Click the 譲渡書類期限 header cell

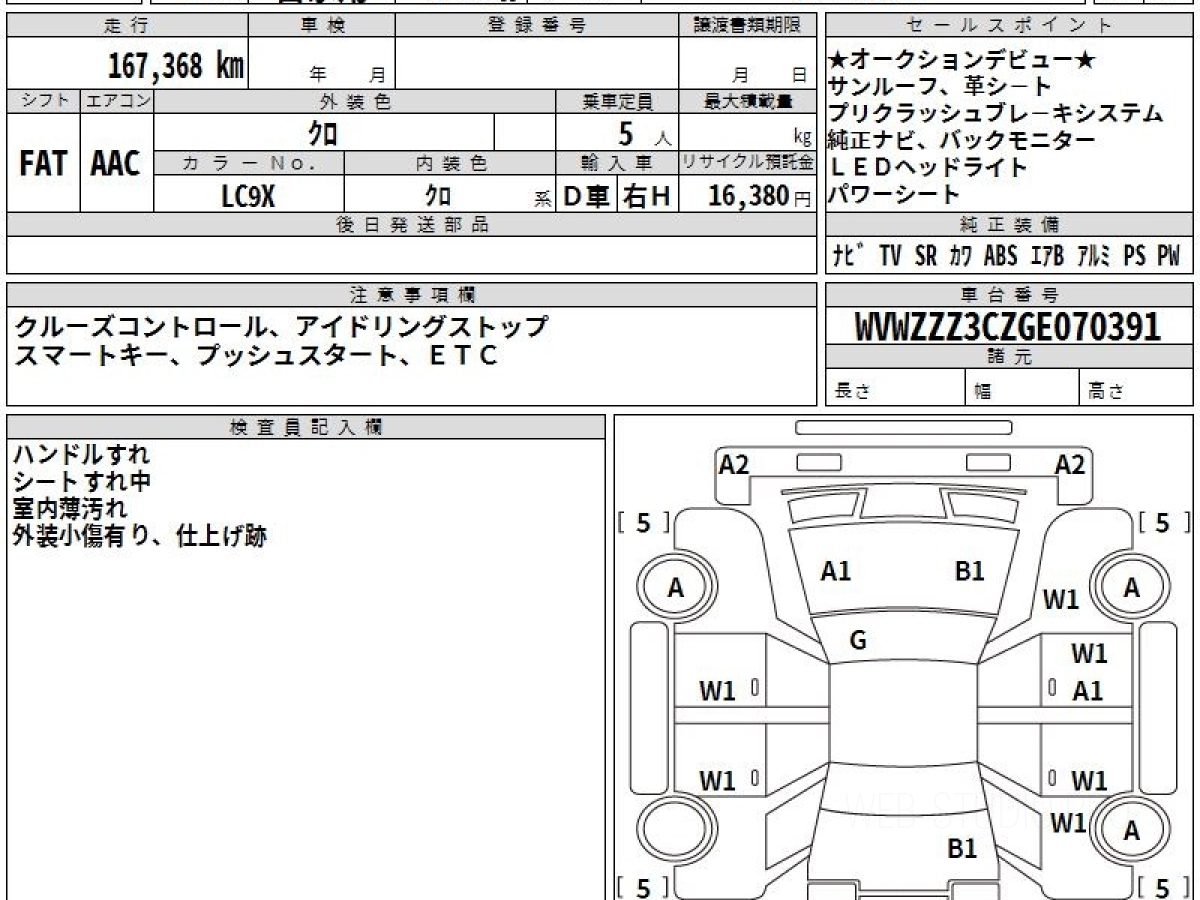[748, 27]
